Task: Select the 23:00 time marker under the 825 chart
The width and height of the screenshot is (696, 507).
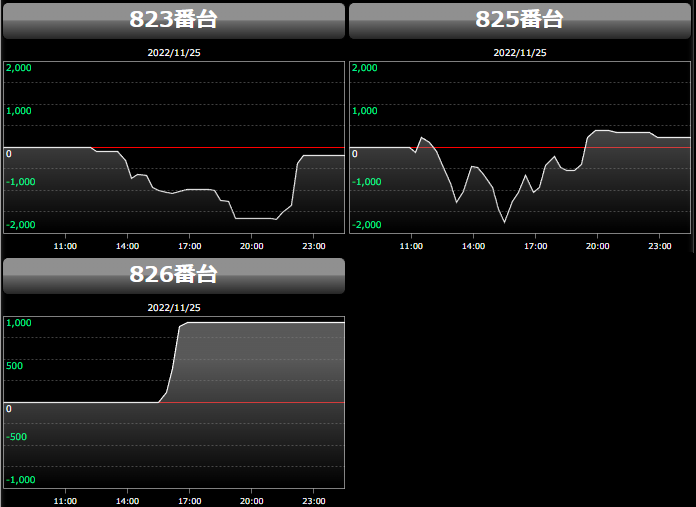Action: point(658,245)
